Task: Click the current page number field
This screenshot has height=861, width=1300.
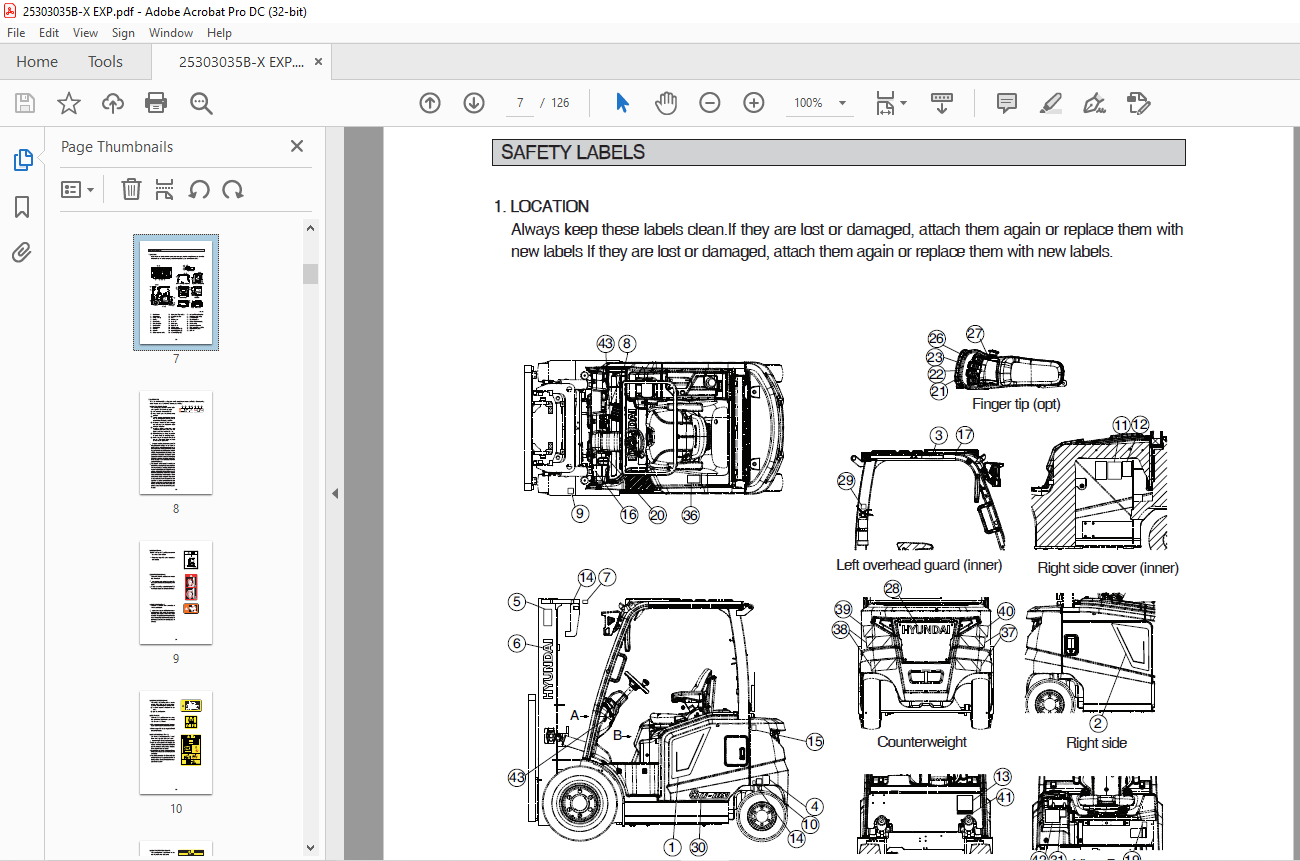Action: [519, 103]
